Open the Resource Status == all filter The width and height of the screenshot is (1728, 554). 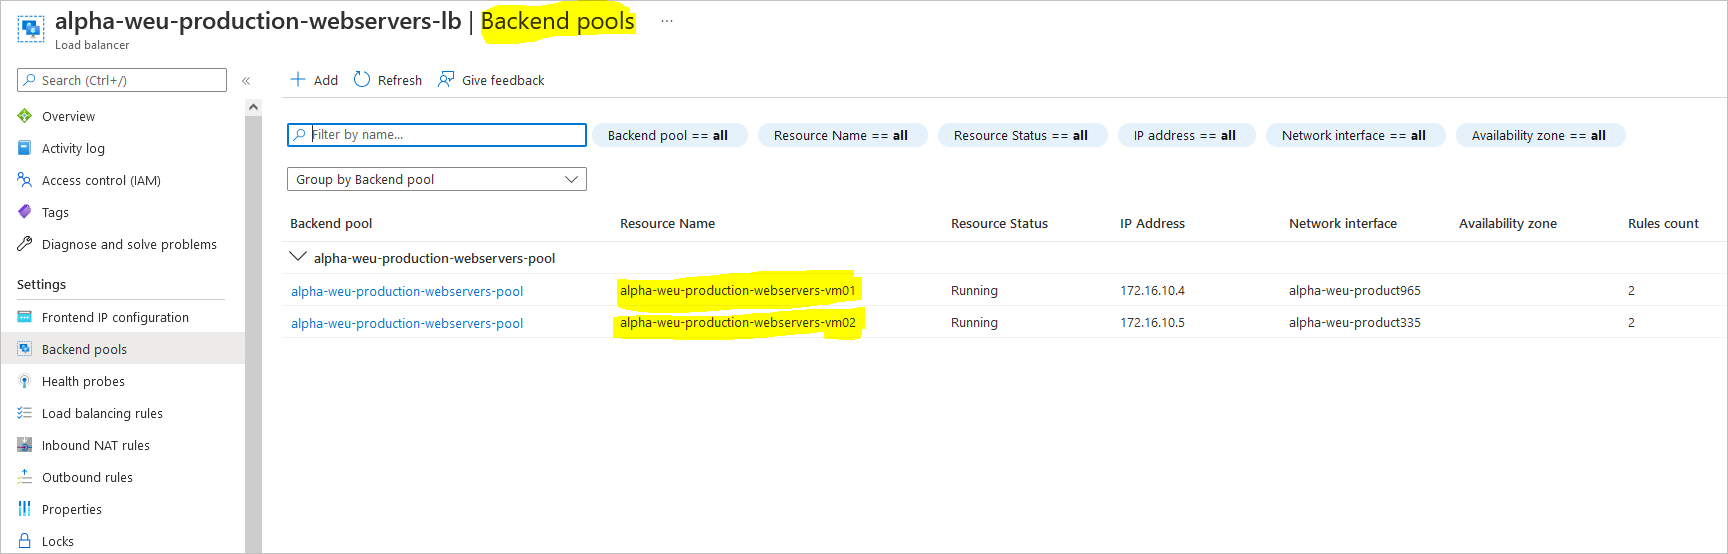tap(1022, 135)
